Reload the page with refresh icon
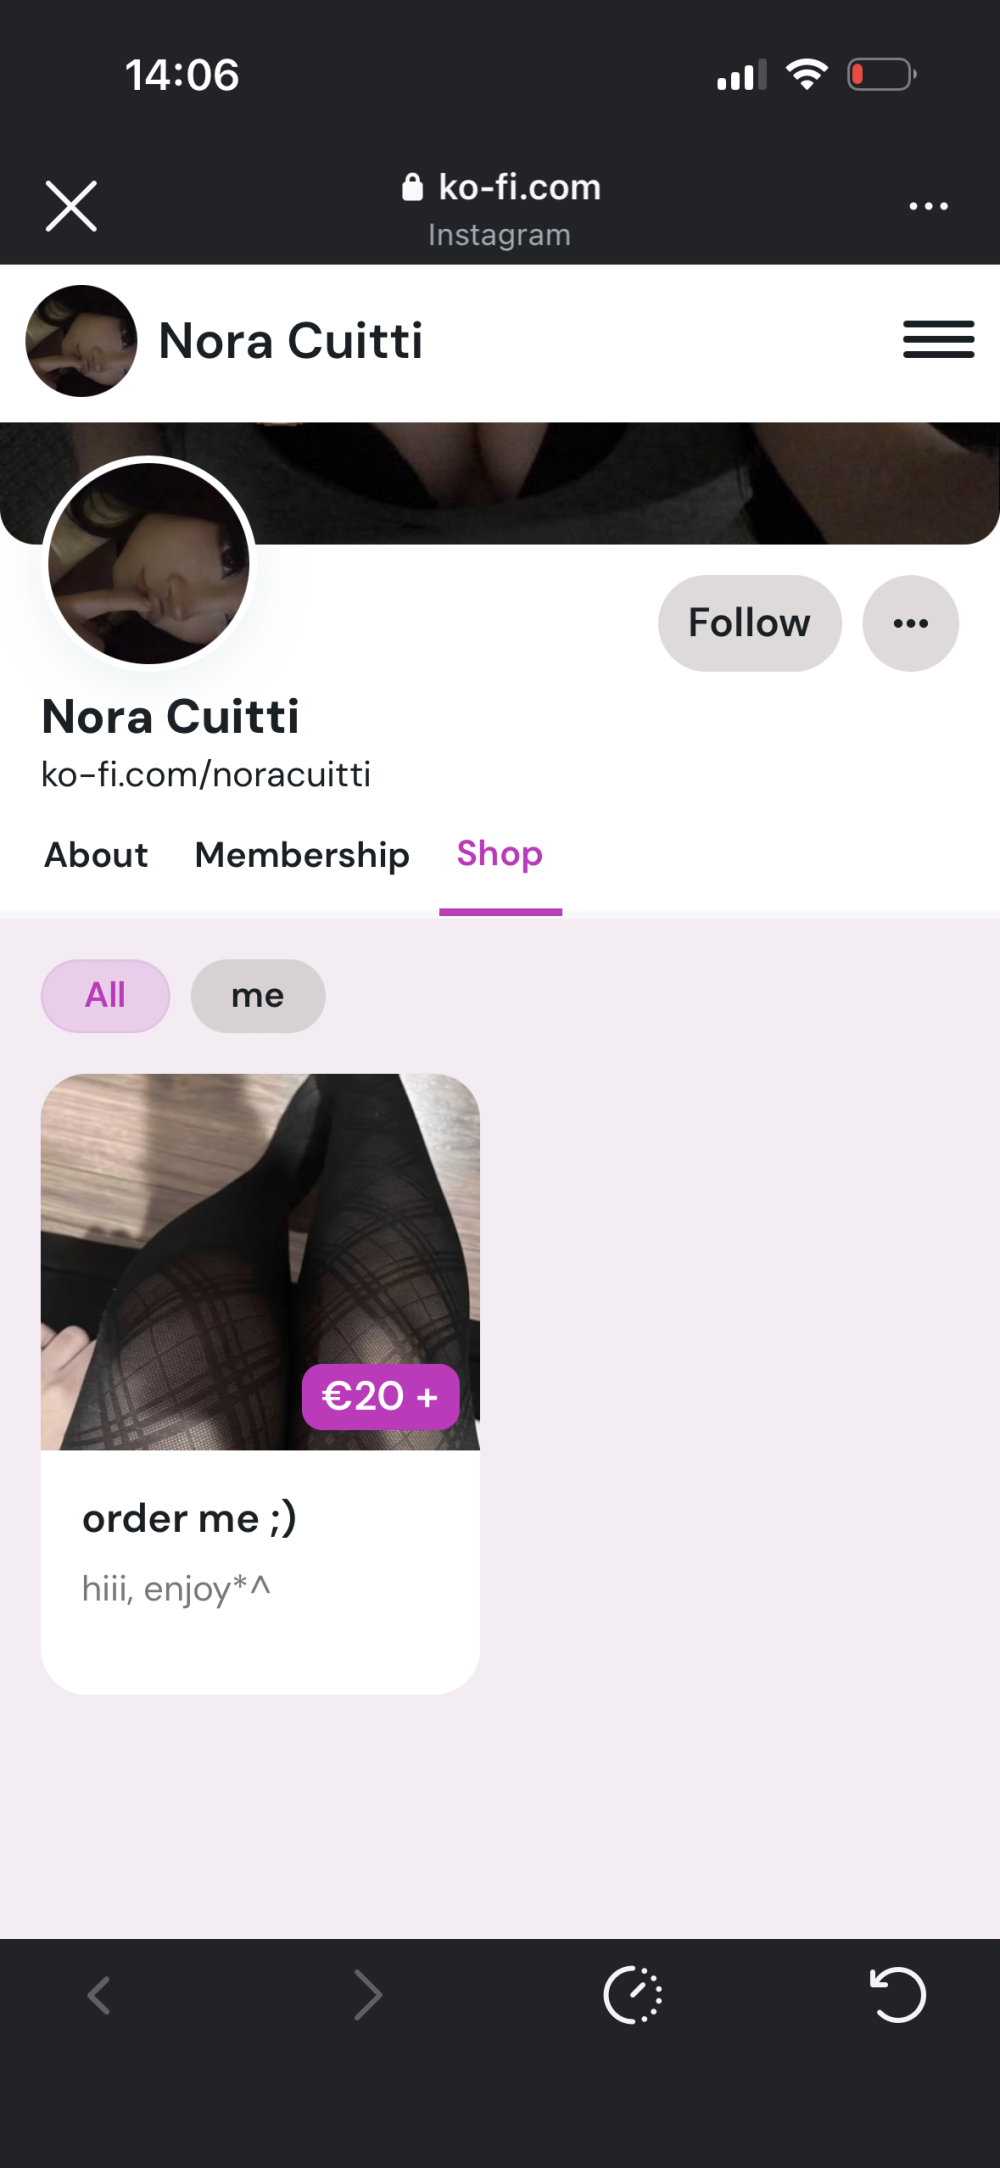The image size is (1000, 2168). tap(897, 1995)
